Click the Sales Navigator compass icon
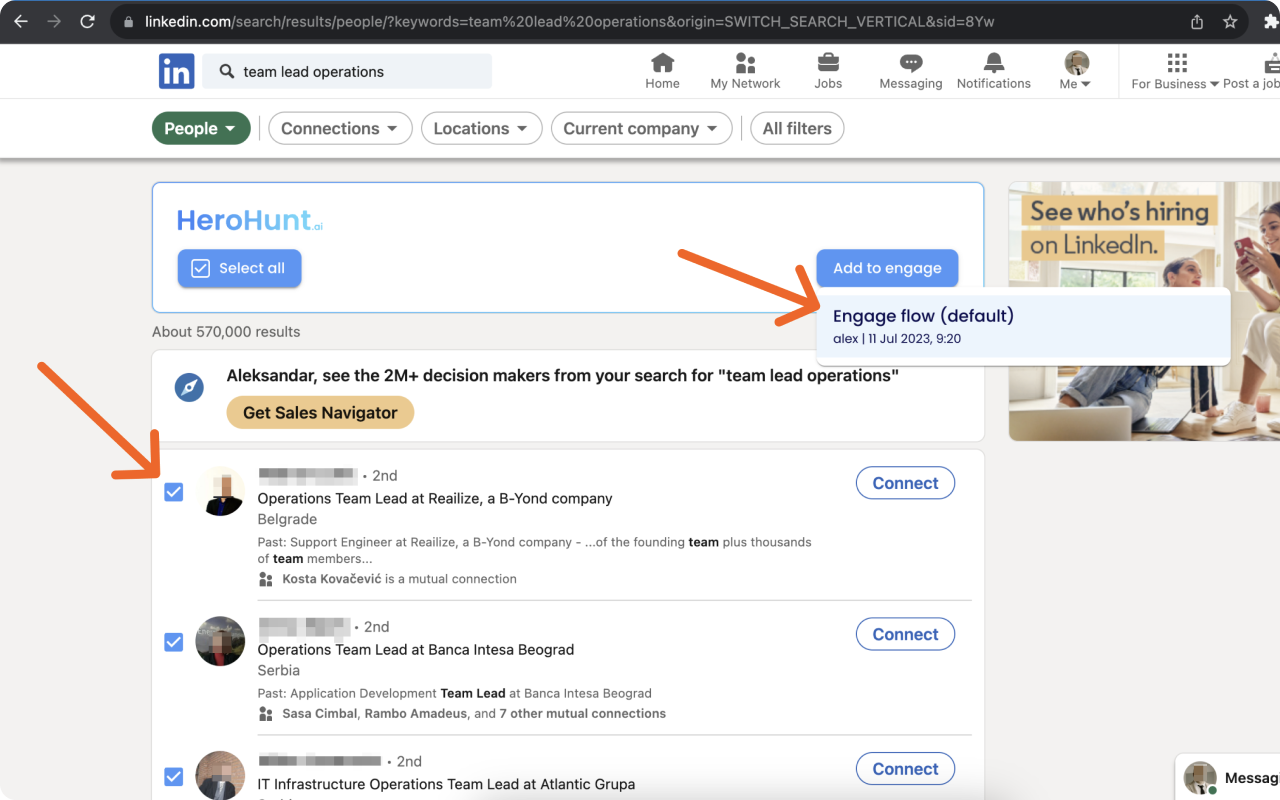This screenshot has height=800, width=1280. pos(189,387)
